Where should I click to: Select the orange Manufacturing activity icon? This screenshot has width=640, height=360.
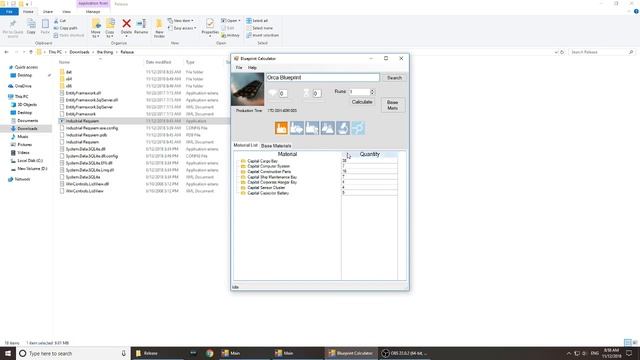(x=281, y=128)
